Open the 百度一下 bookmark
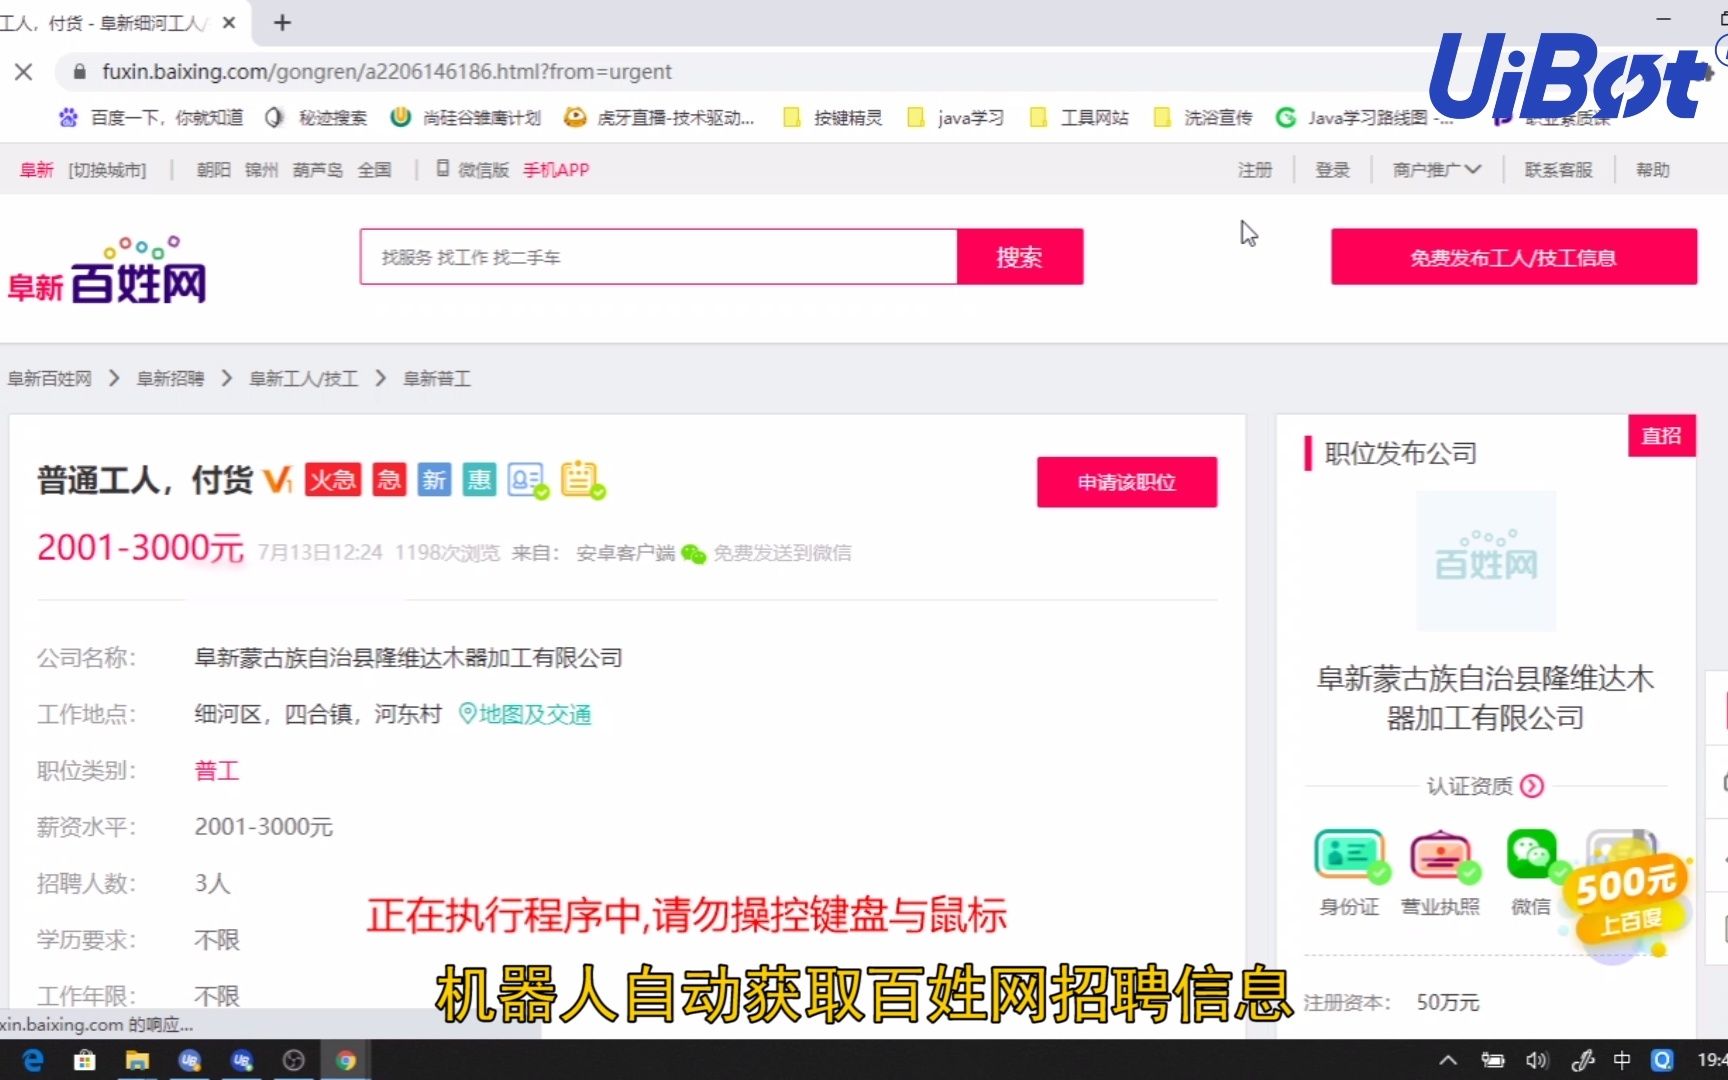This screenshot has width=1728, height=1080. 151,118
